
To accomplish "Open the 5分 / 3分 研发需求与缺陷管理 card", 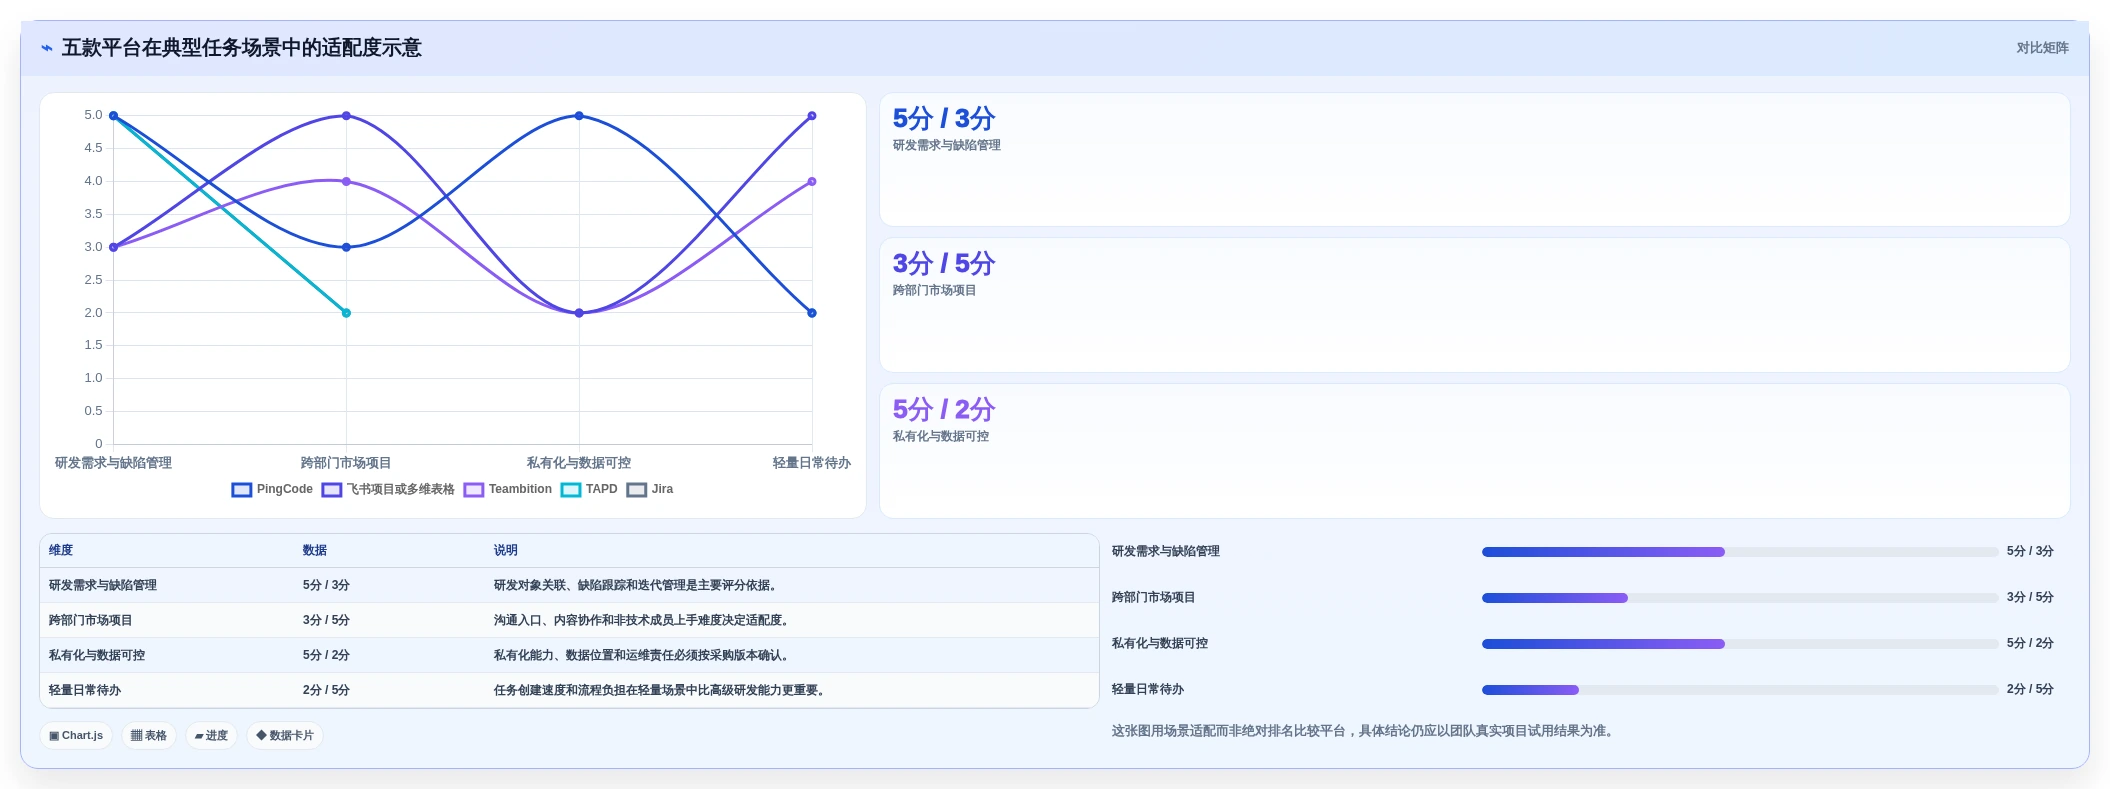I will [1474, 160].
